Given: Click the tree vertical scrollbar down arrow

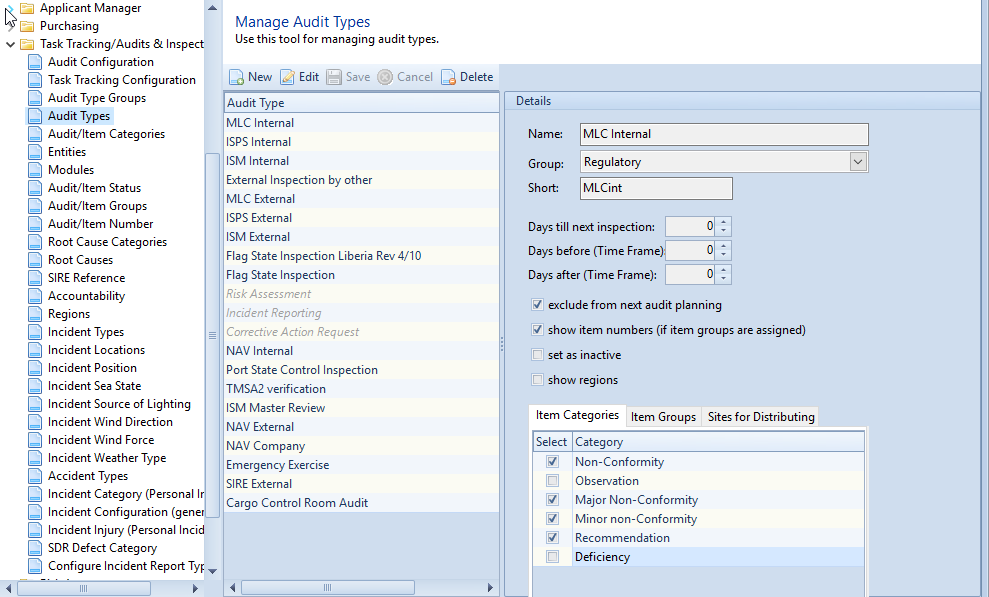Looking at the screenshot, I should pos(213,571).
